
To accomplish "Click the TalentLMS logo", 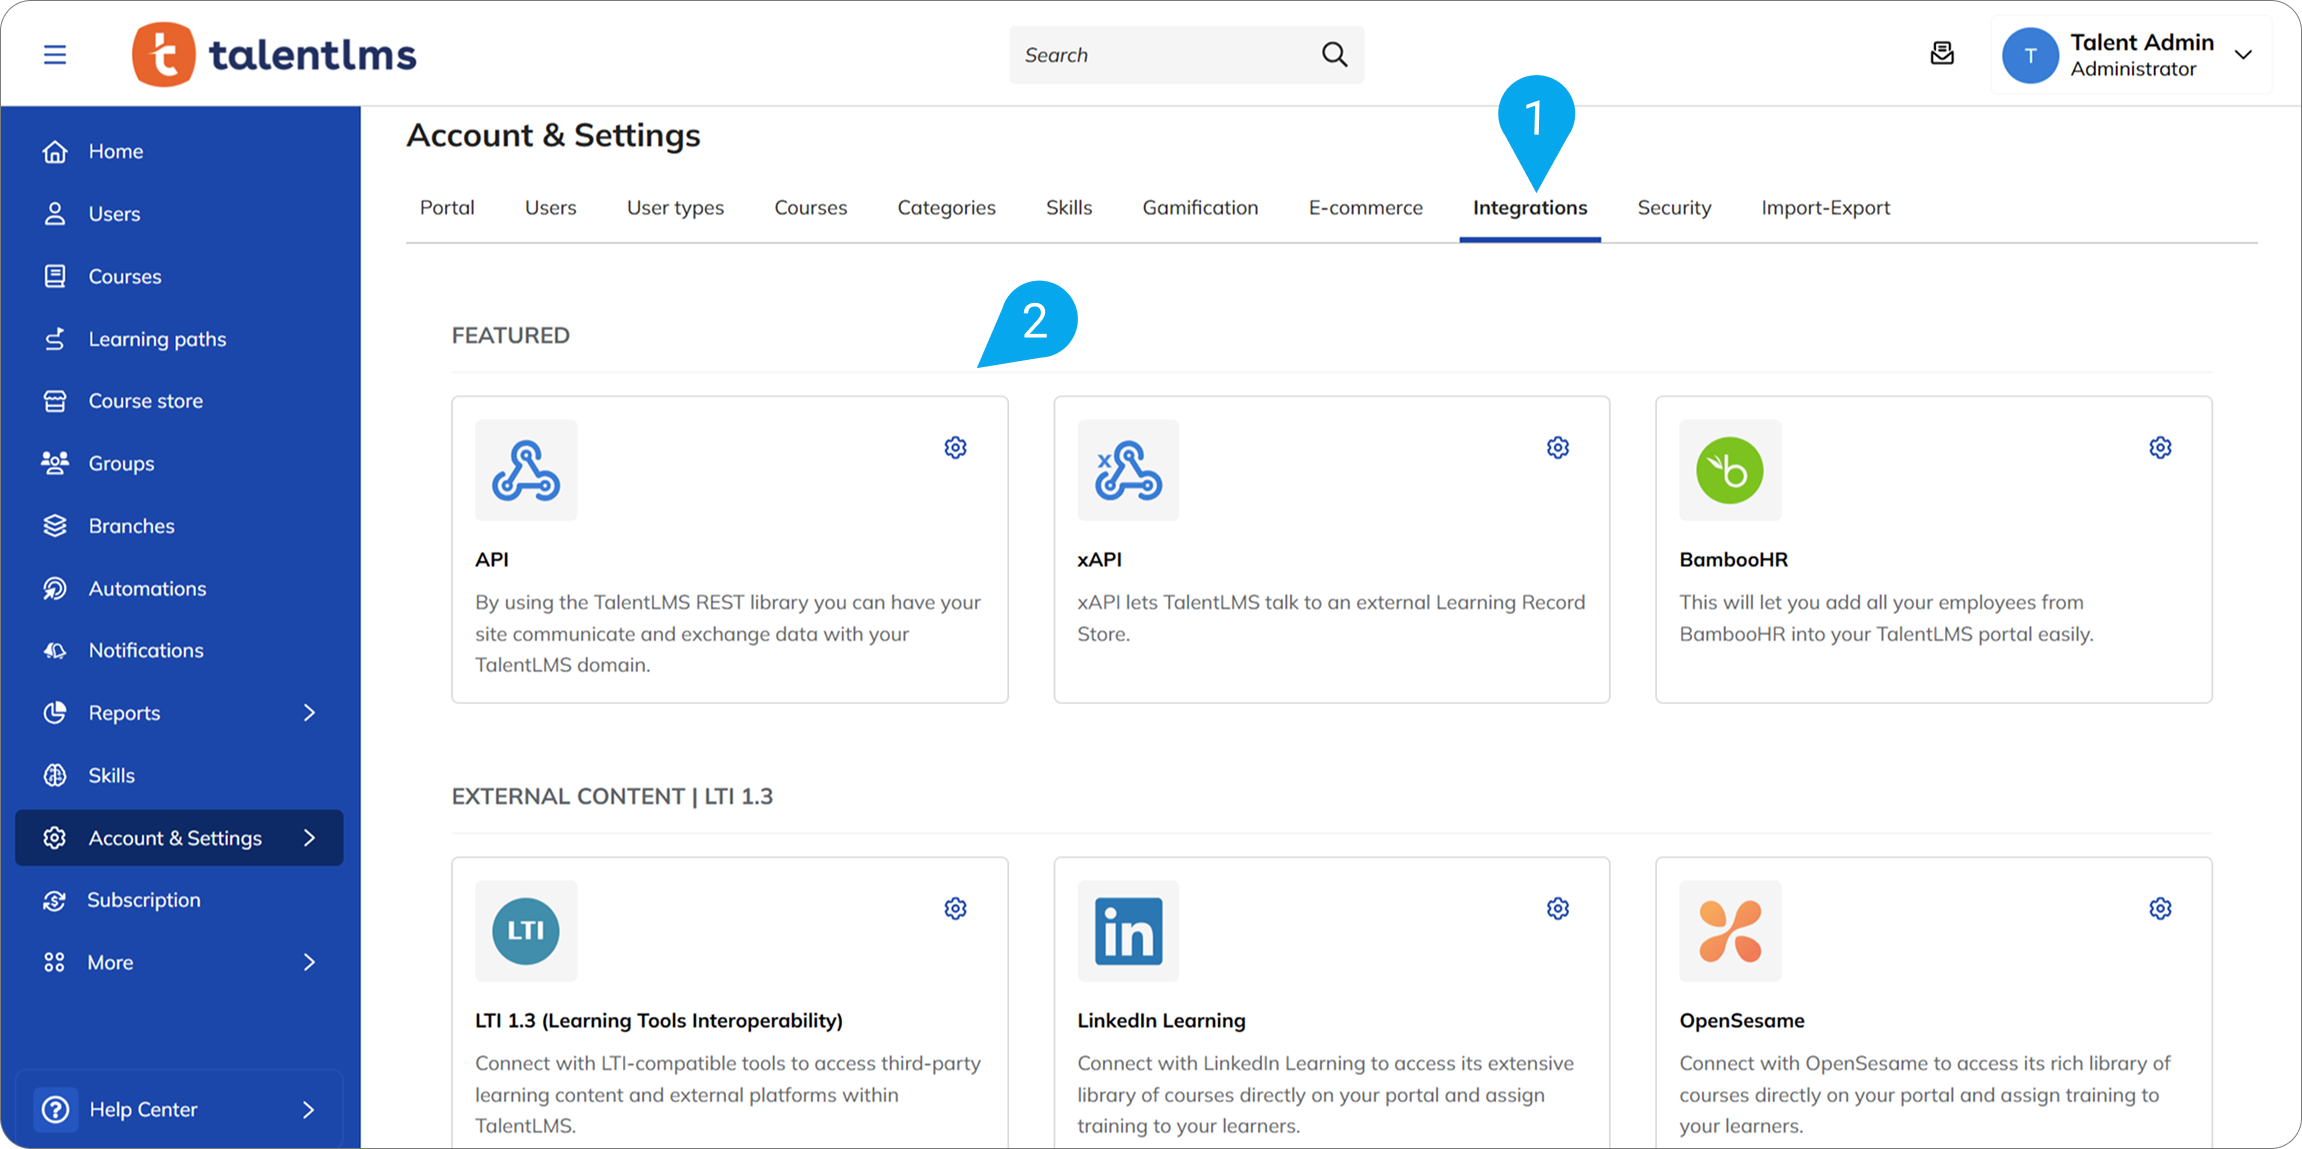I will tap(274, 55).
